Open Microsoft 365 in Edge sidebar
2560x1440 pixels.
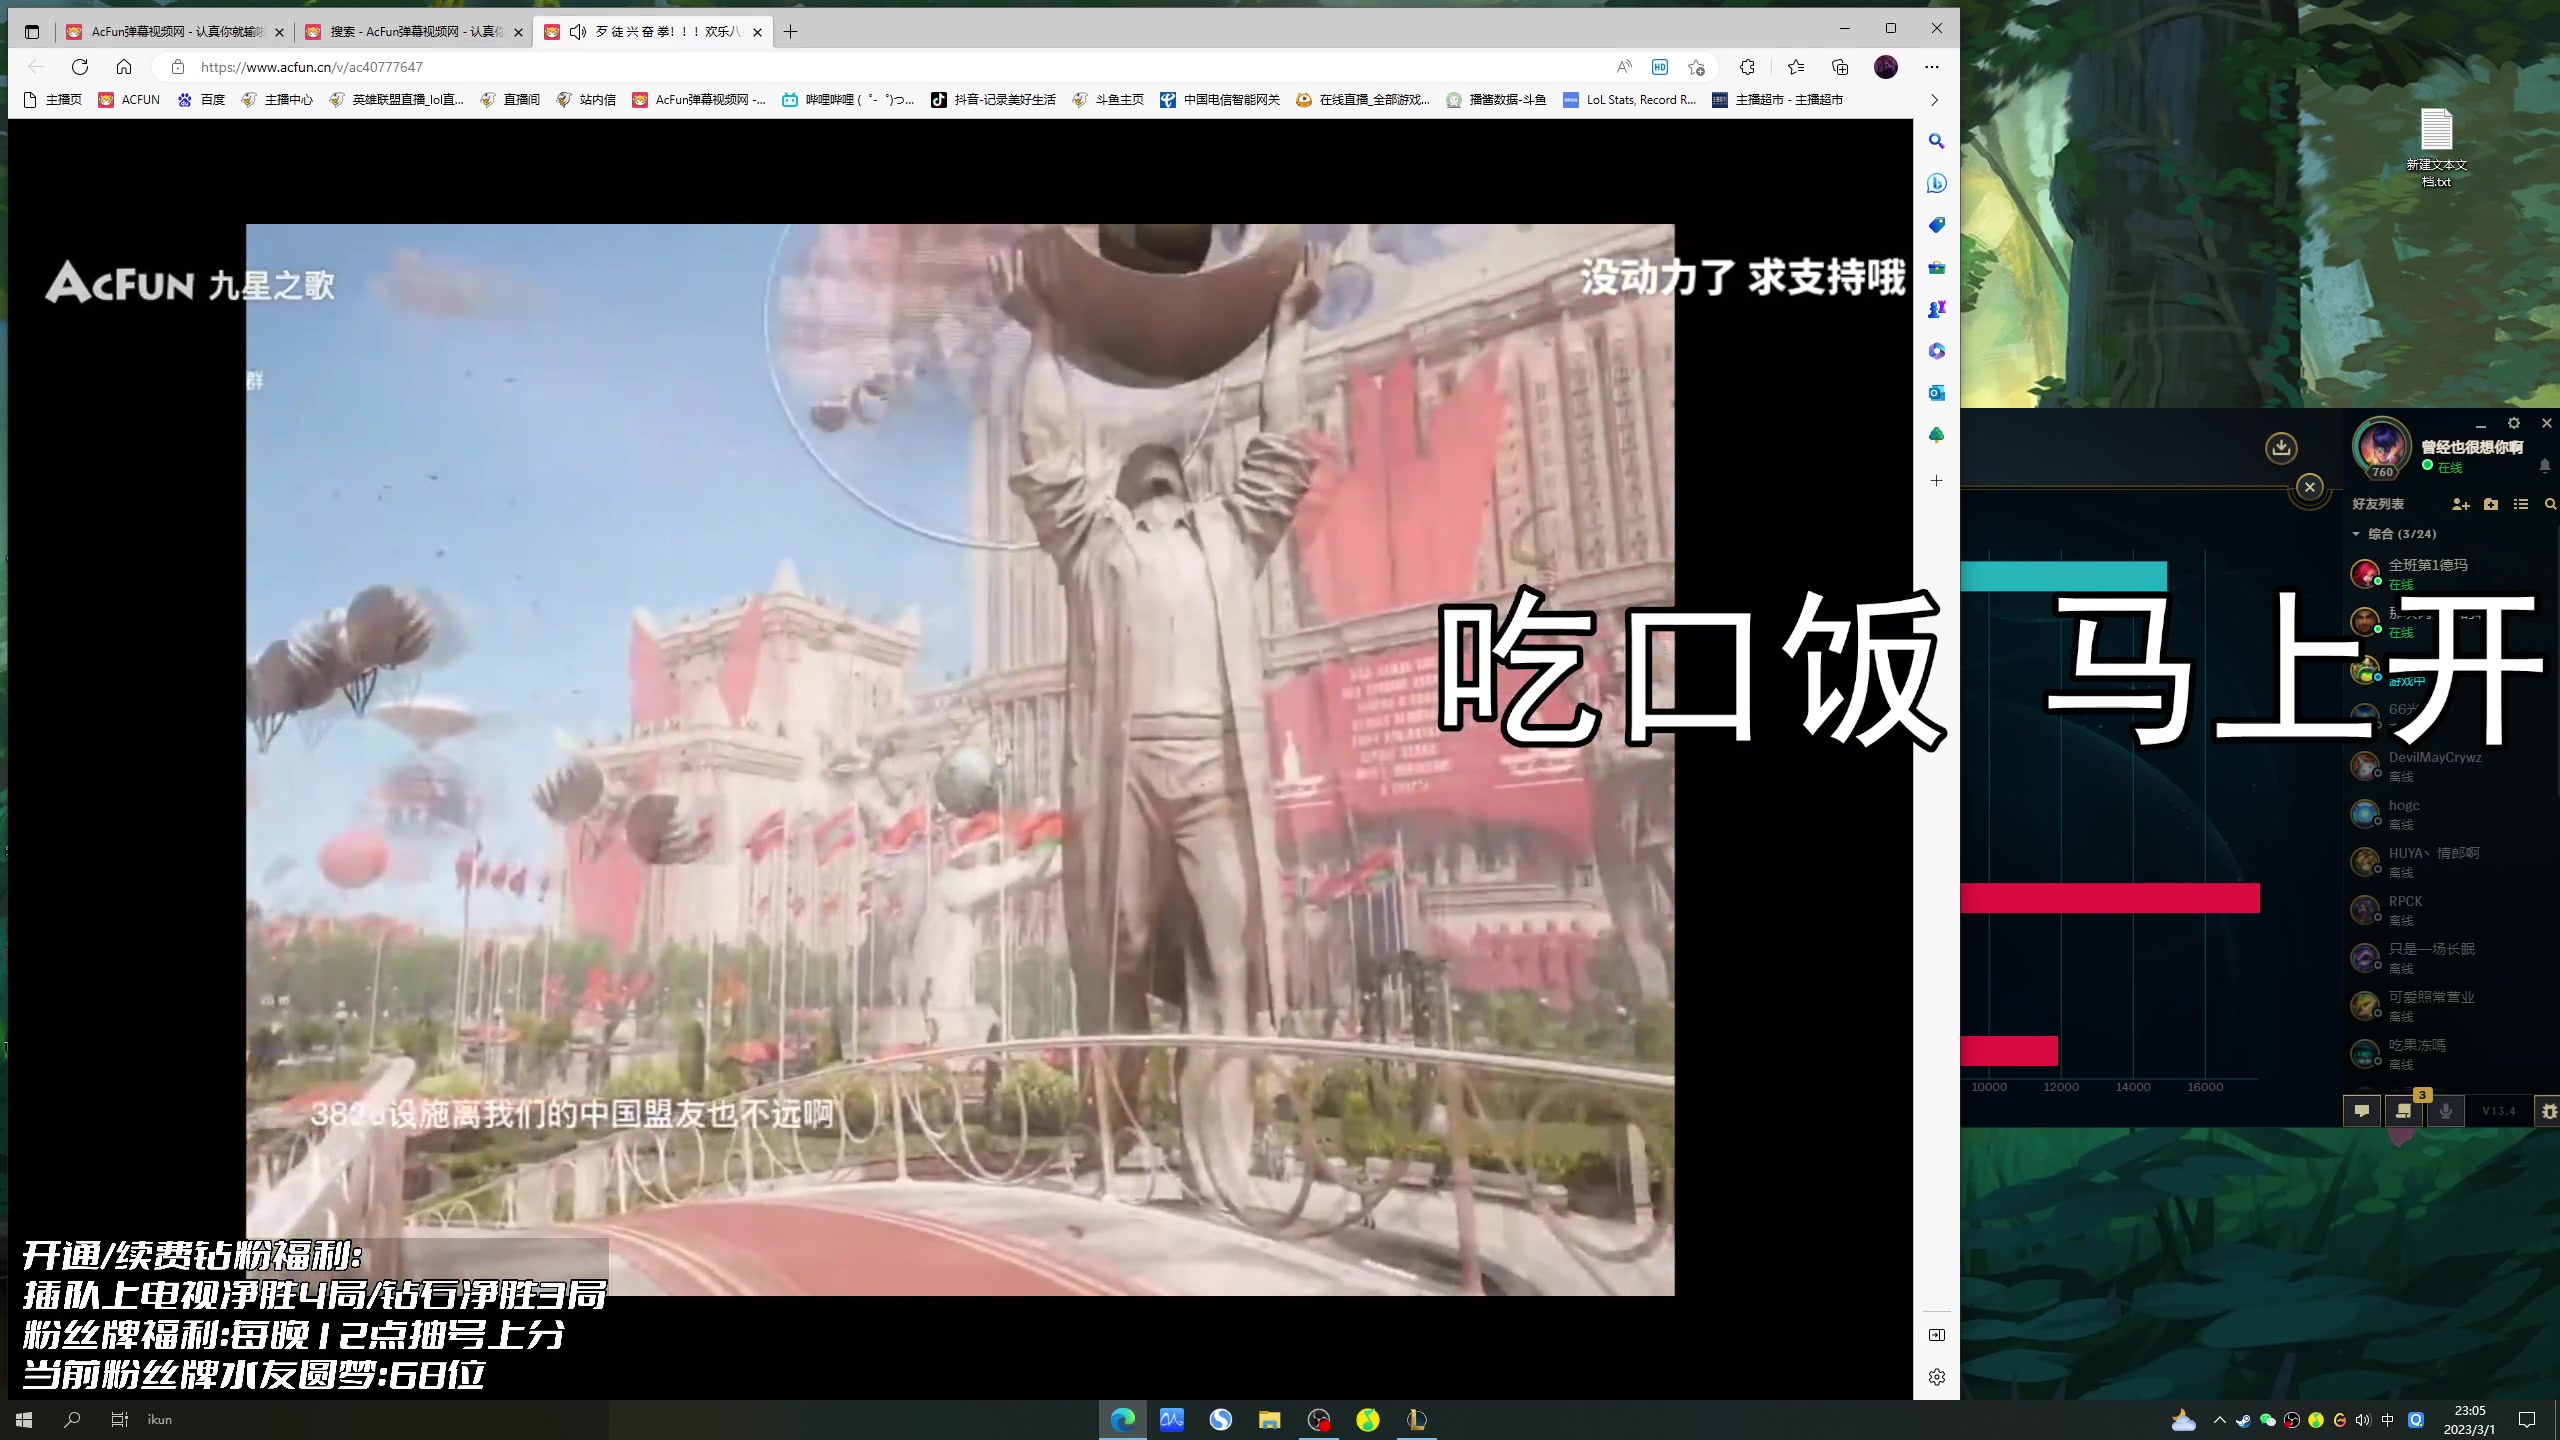point(1936,351)
